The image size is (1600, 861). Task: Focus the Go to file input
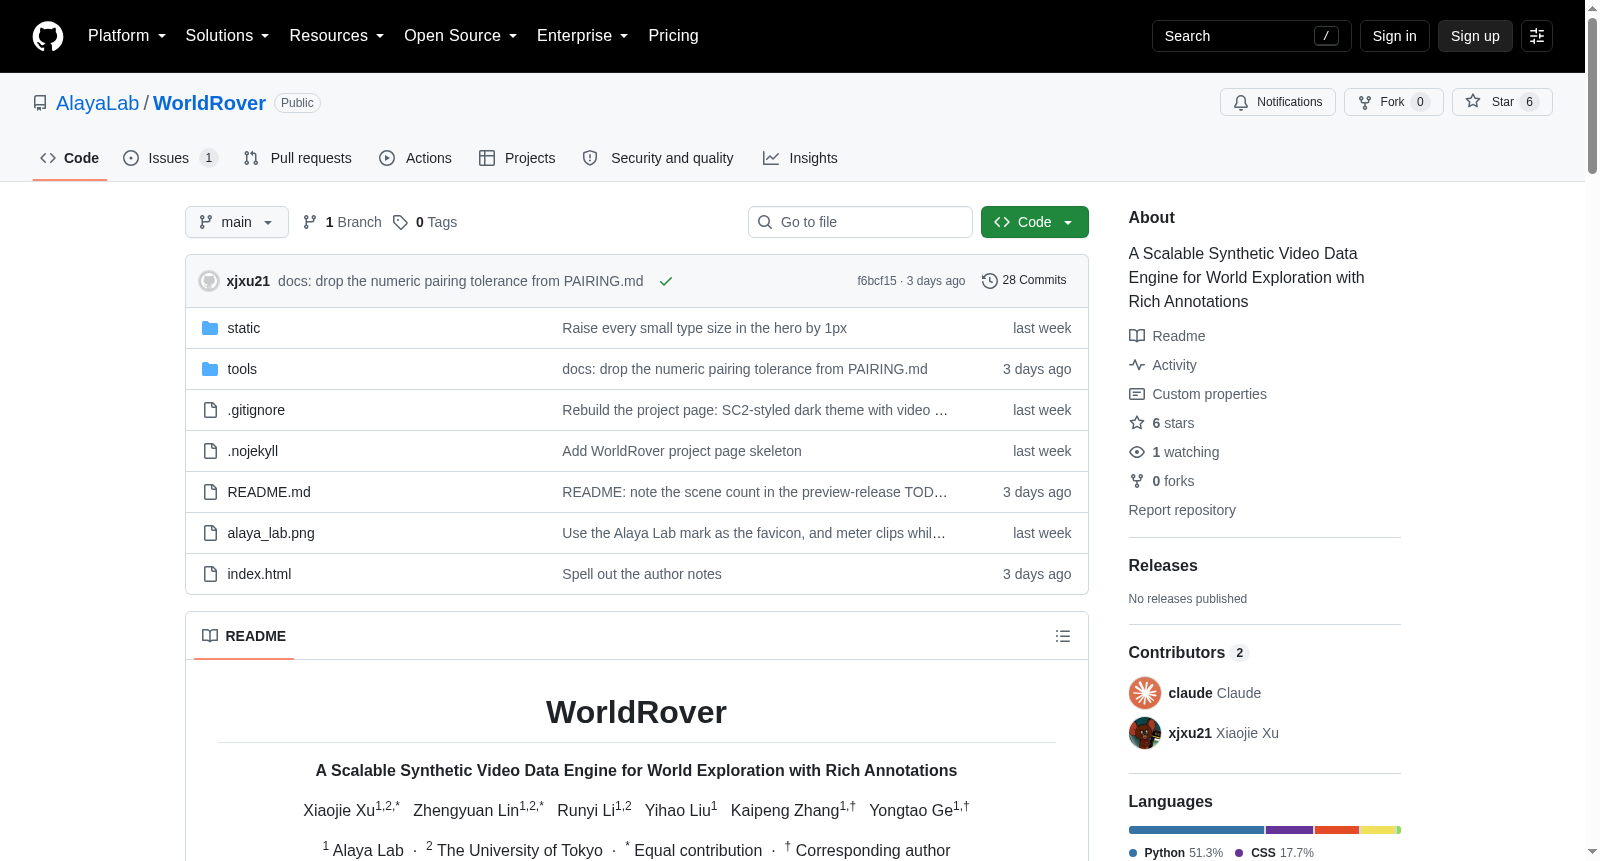[x=860, y=222]
